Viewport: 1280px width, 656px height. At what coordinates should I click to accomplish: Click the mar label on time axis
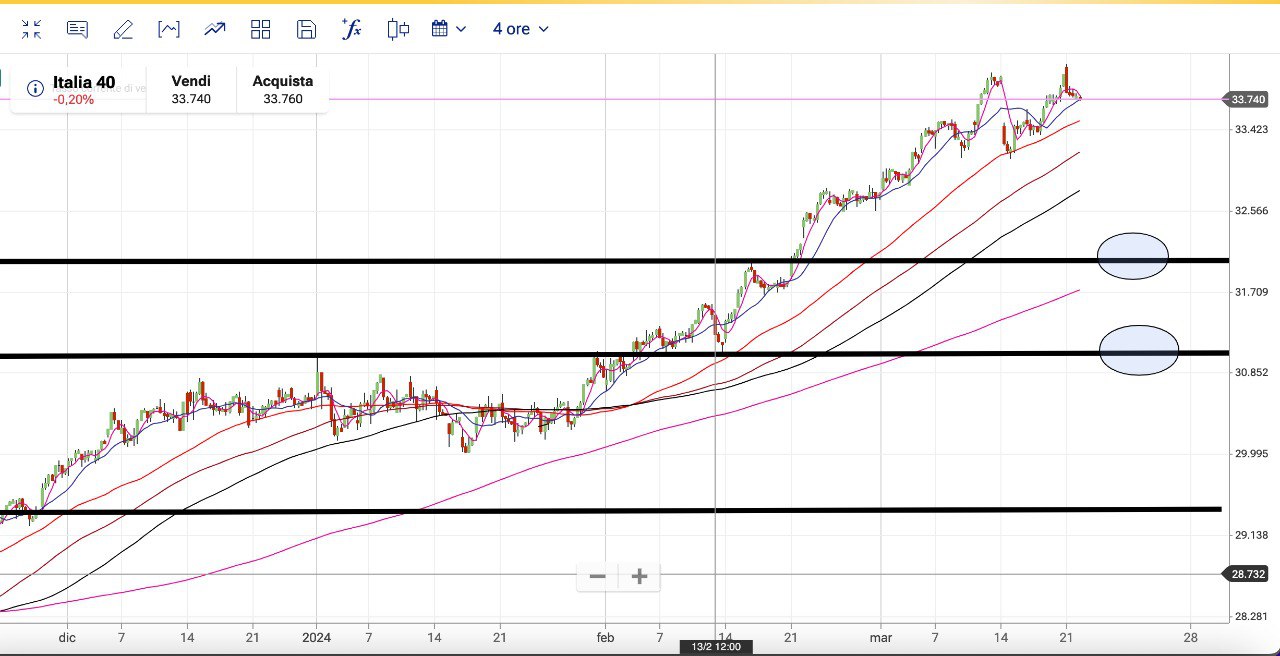coord(880,637)
